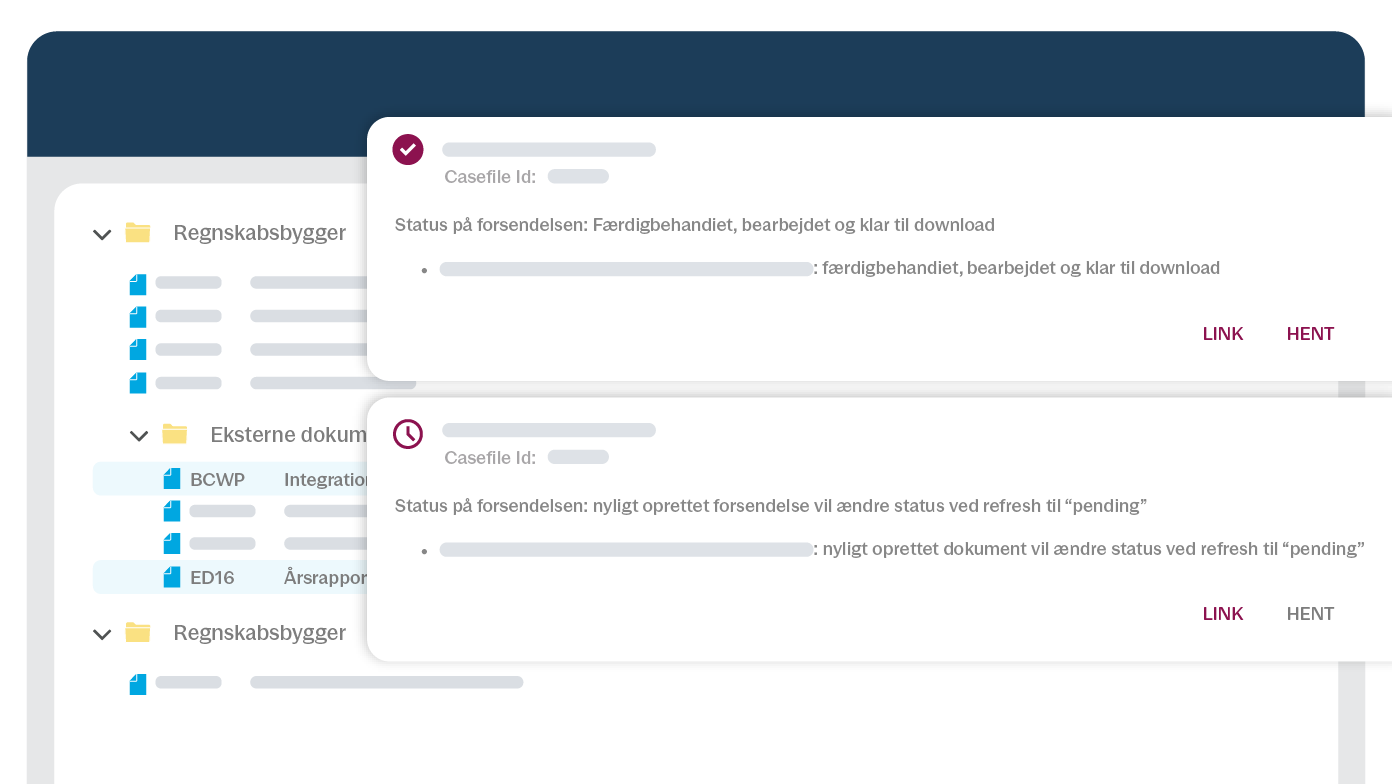
Task: Open the first Regnskabsbygger folder label
Action: [260, 233]
